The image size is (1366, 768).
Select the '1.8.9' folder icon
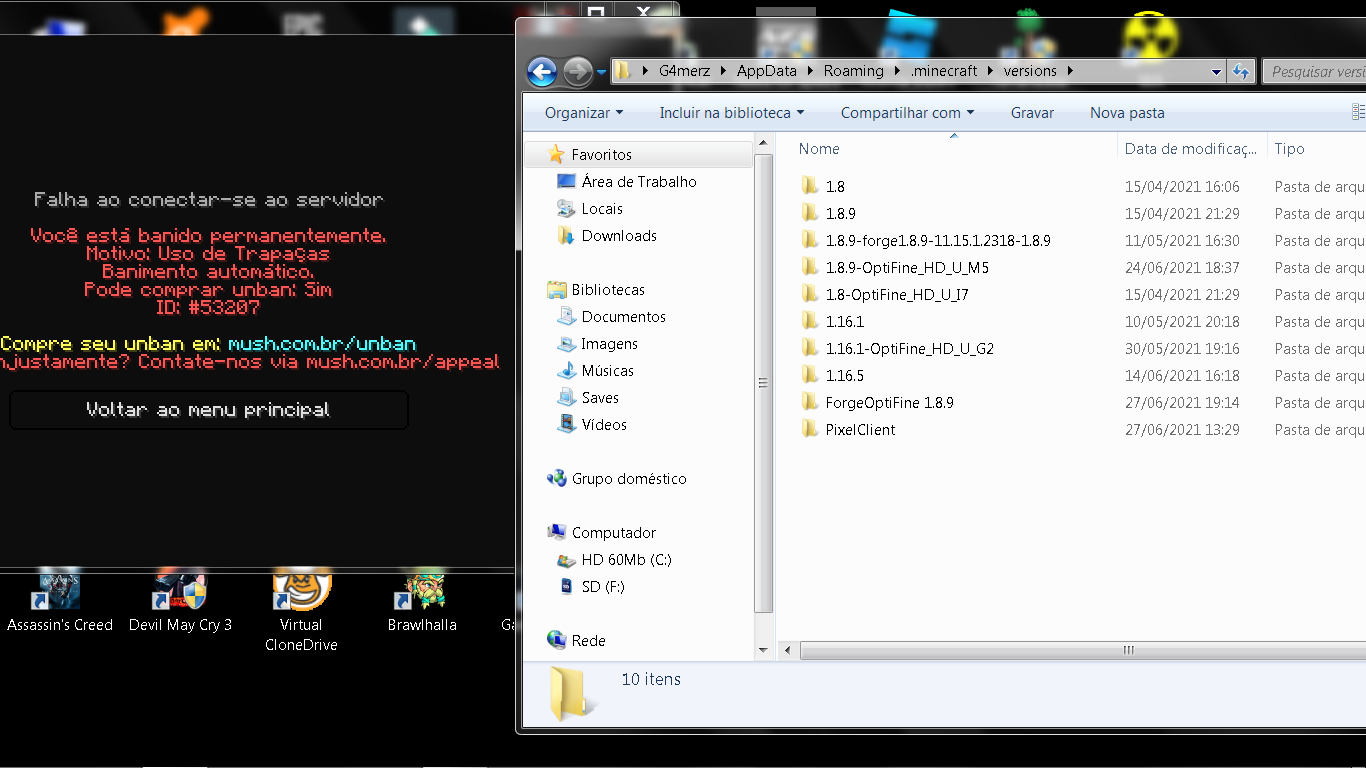coord(810,213)
